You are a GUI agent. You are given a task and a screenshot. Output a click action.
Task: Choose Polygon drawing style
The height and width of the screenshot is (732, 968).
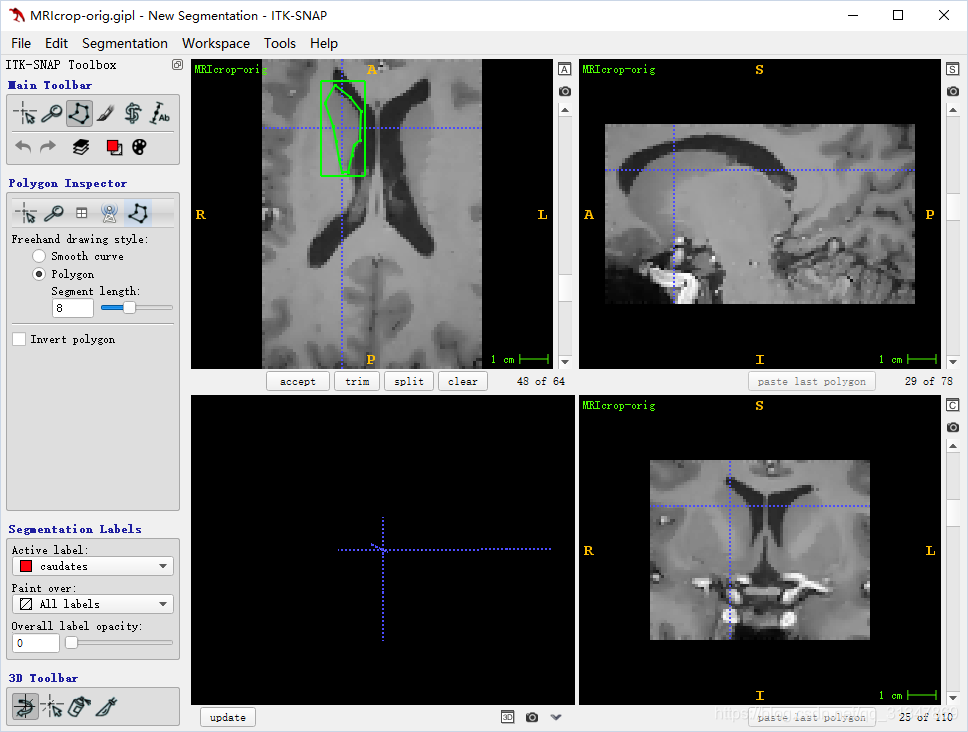pyautogui.click(x=39, y=274)
